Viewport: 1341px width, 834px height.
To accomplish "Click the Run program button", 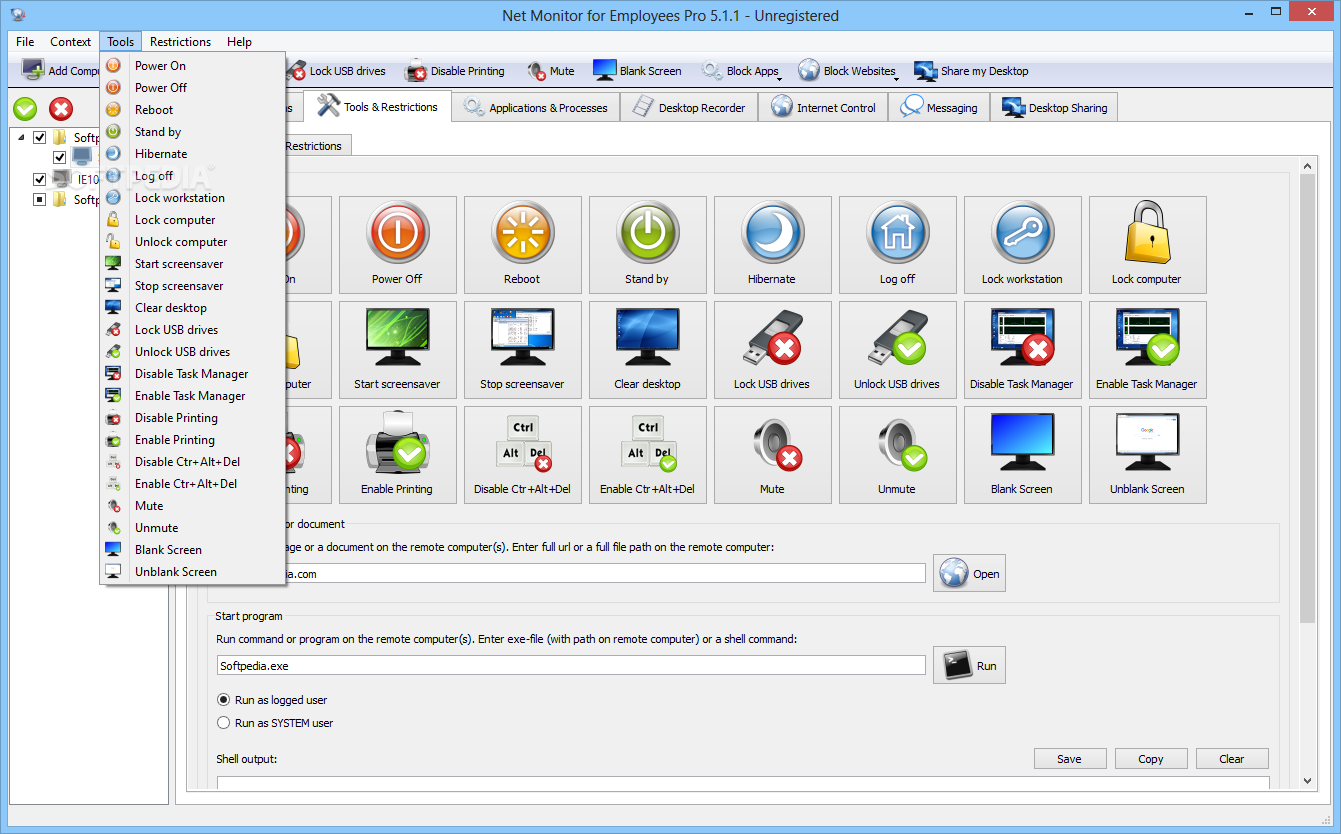I will pos(969,665).
